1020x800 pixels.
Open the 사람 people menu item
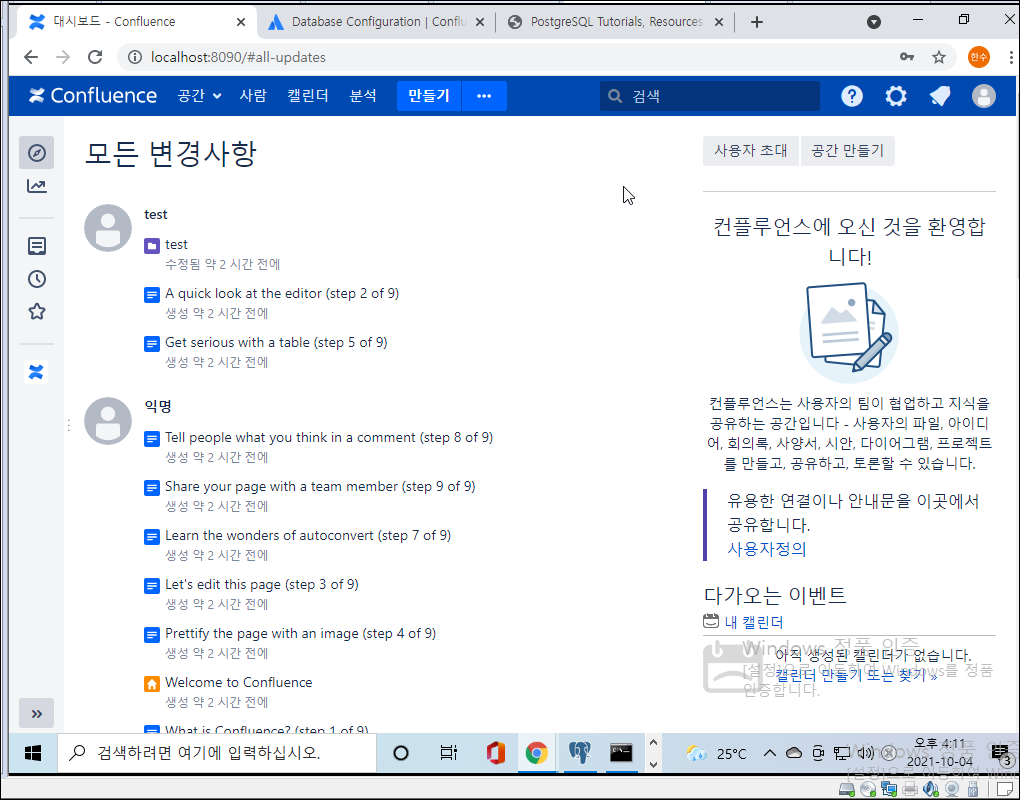(x=253, y=96)
